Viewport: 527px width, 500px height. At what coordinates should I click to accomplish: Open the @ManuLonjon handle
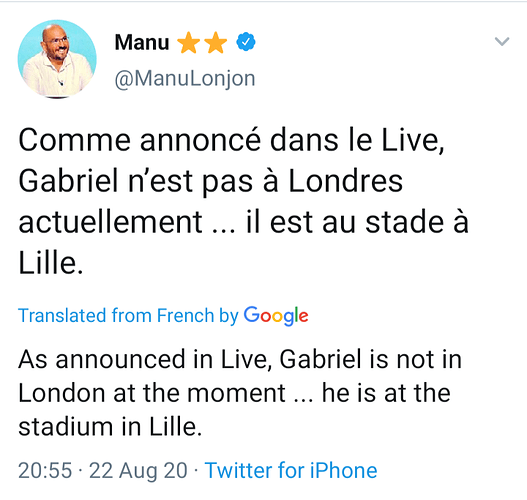(185, 79)
